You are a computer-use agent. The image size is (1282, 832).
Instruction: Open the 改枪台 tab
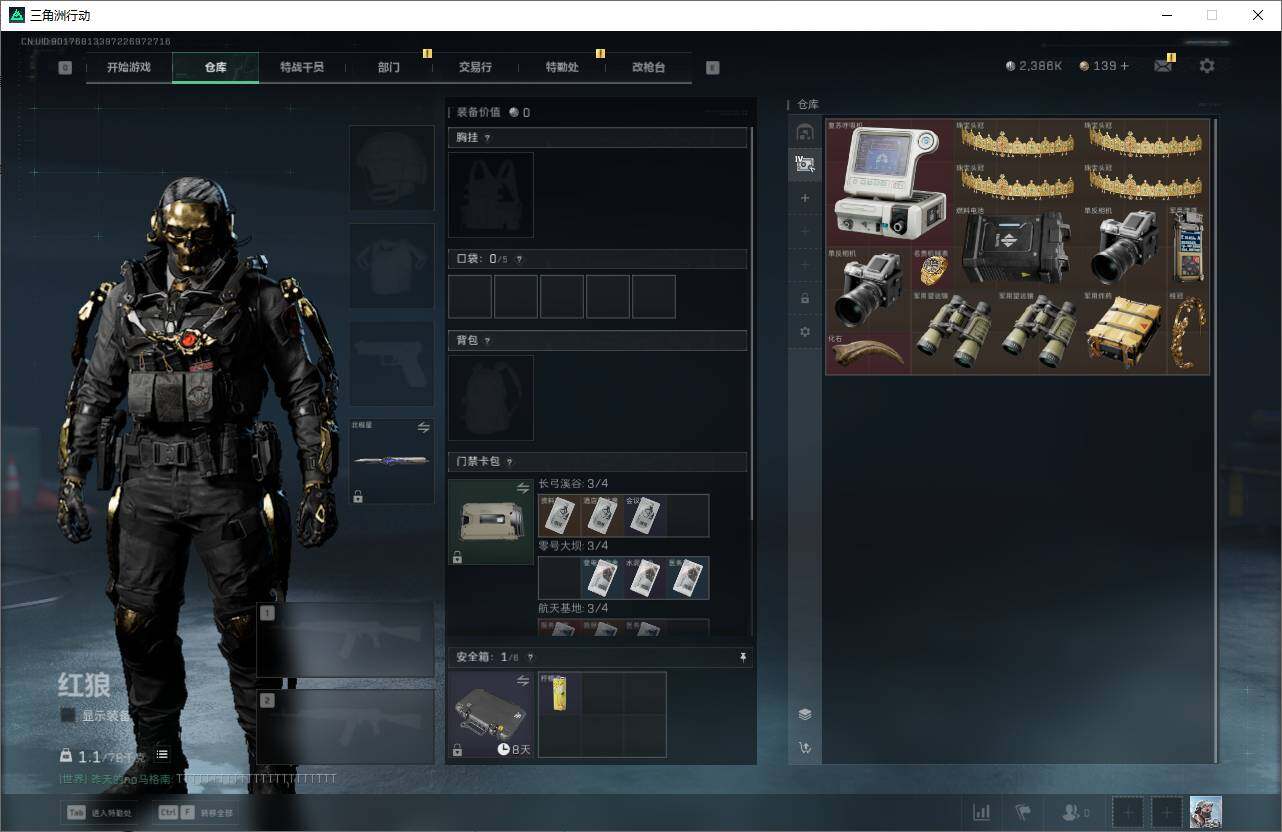[x=648, y=68]
